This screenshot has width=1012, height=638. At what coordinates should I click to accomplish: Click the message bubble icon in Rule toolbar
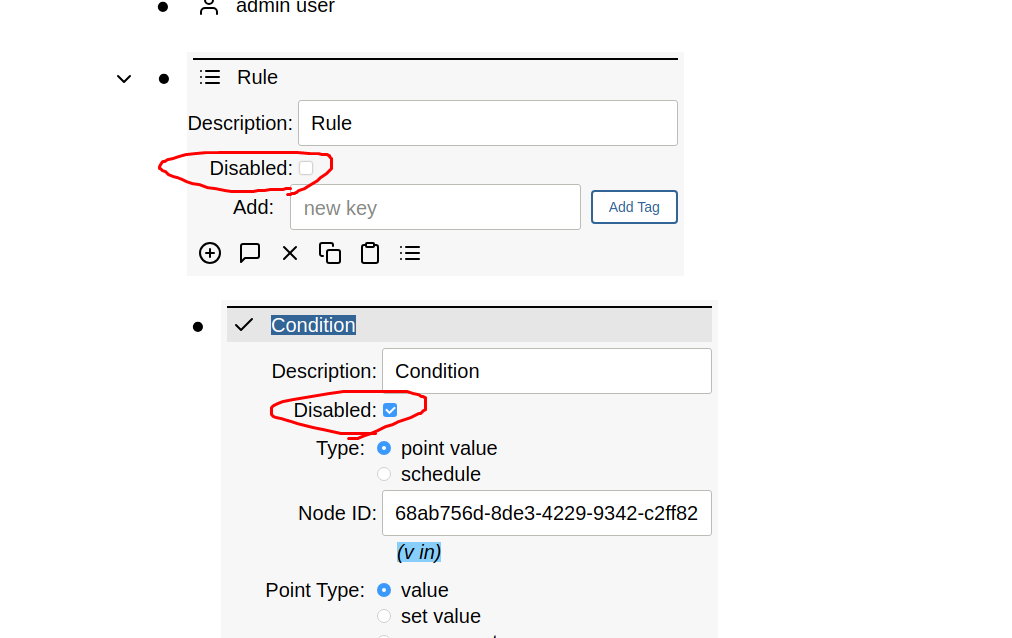point(250,253)
